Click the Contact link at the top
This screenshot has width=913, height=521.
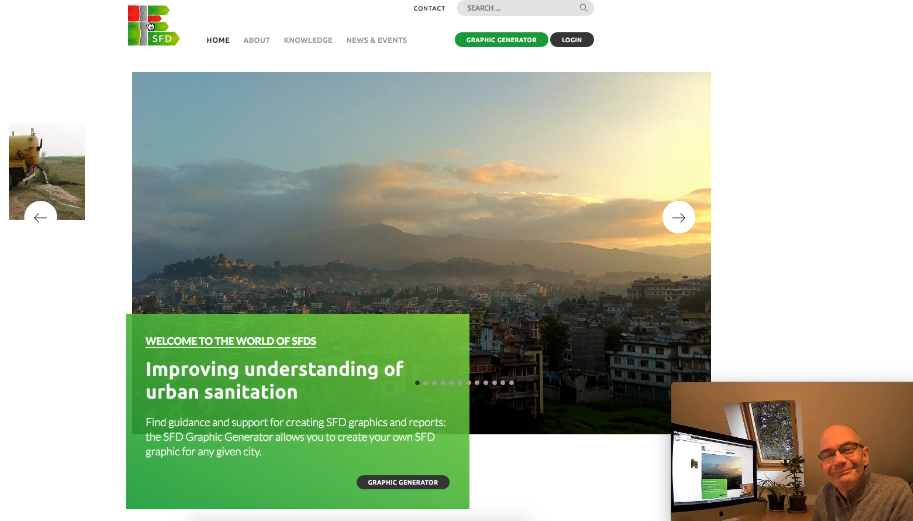[429, 8]
